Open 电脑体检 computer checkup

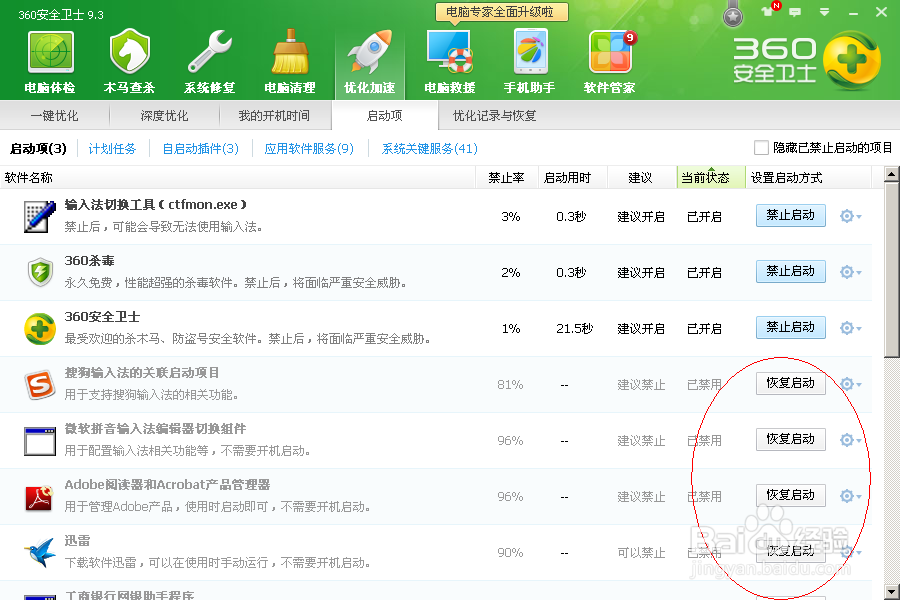click(50, 61)
